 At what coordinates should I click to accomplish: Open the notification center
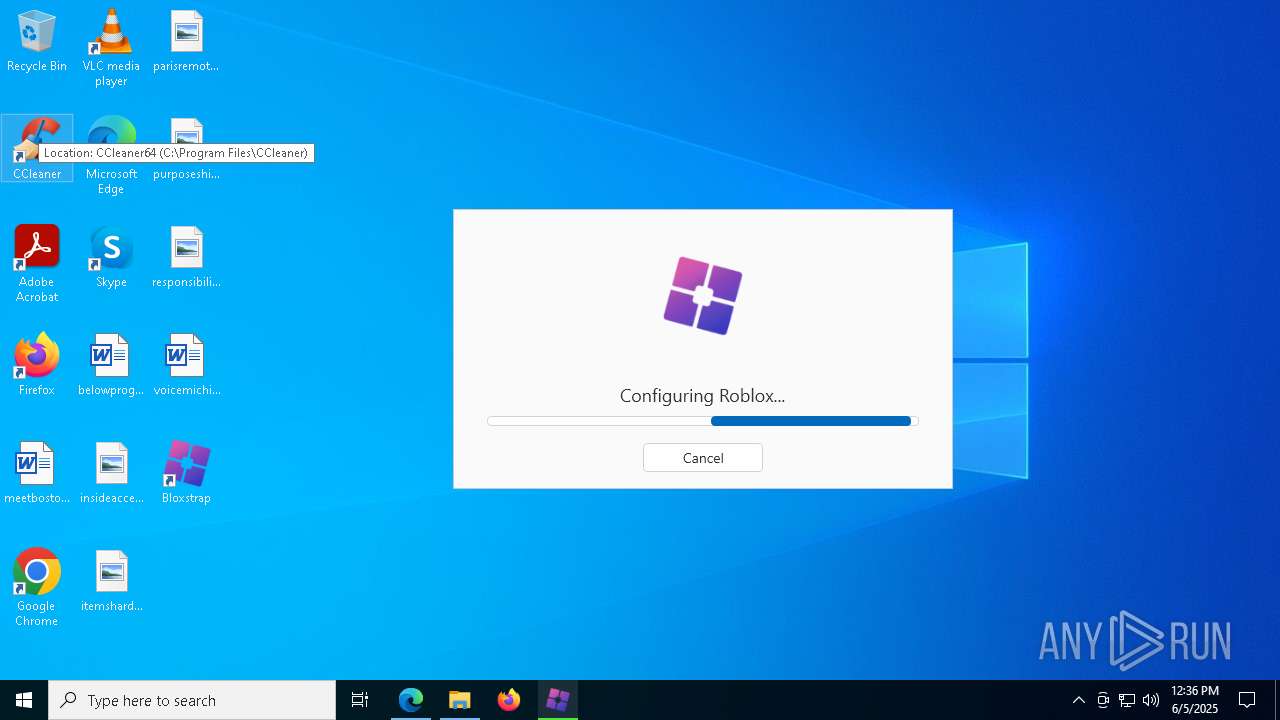(1247, 700)
